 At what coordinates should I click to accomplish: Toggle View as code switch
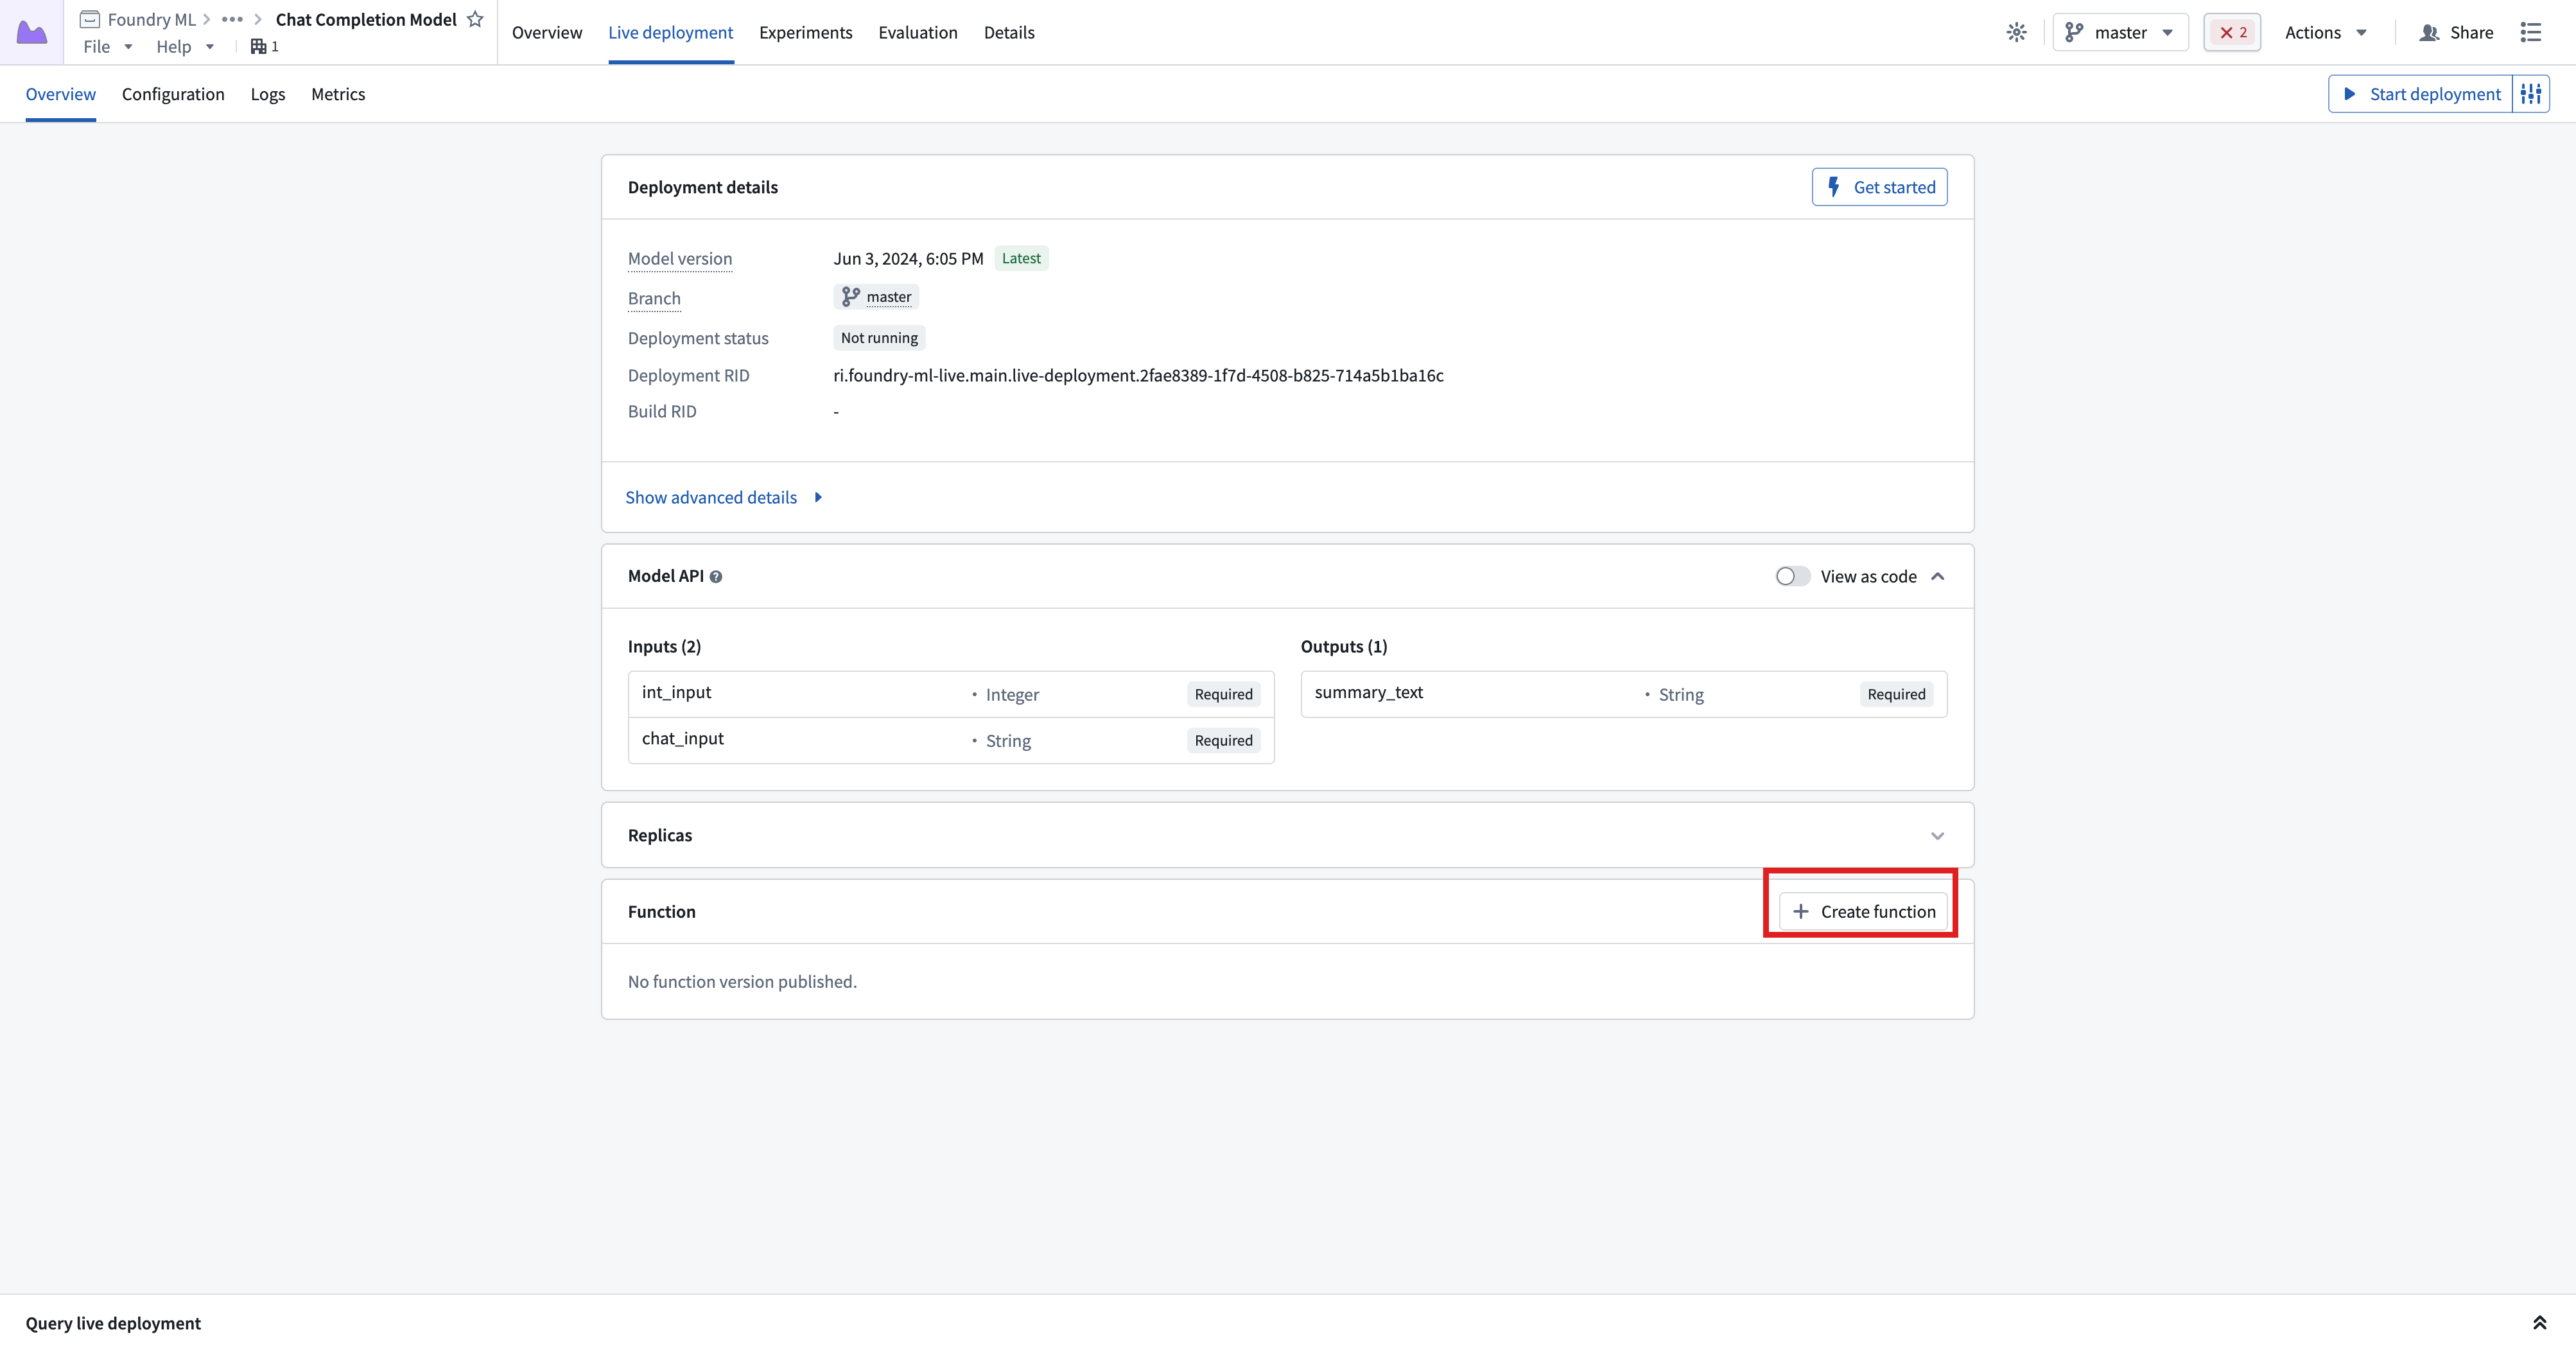click(x=1792, y=576)
